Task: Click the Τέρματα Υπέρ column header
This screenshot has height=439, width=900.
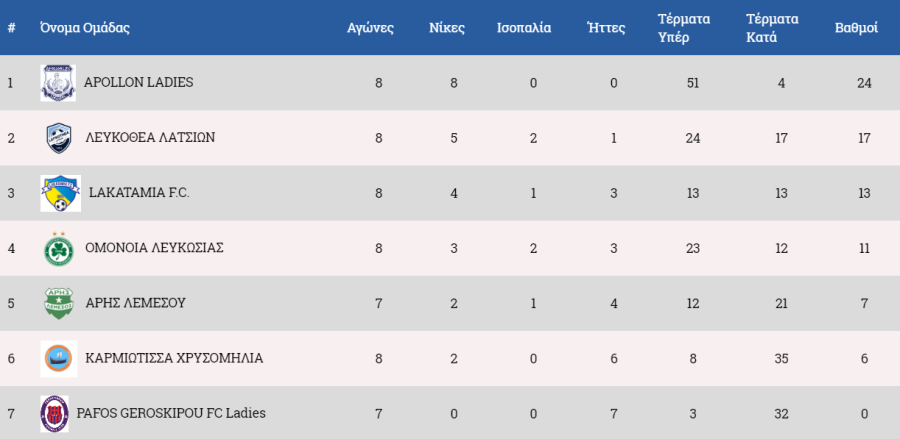Action: pos(684,28)
